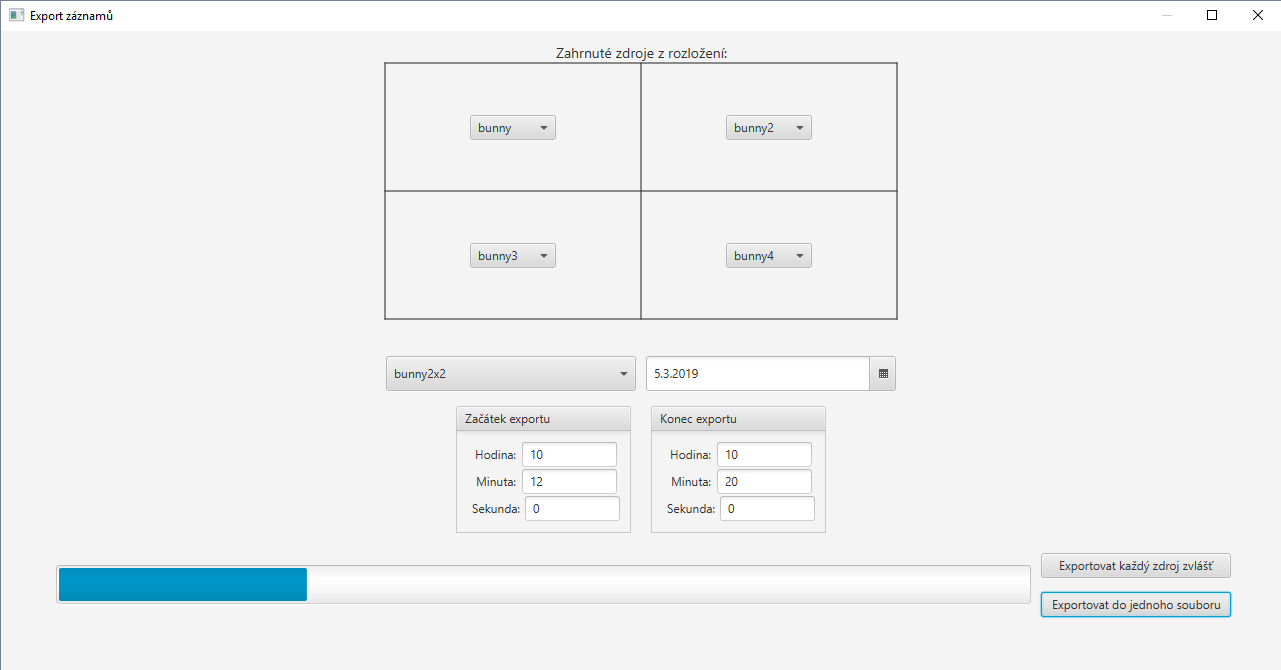Expand the bunny4 source dropdown
The width and height of the screenshot is (1281, 670).
(x=768, y=256)
